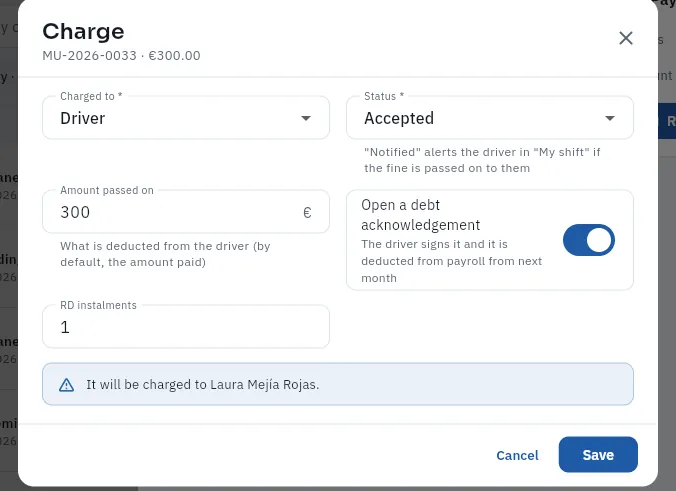Open the Charged to dropdown arrow
The width and height of the screenshot is (676, 491).
point(306,118)
